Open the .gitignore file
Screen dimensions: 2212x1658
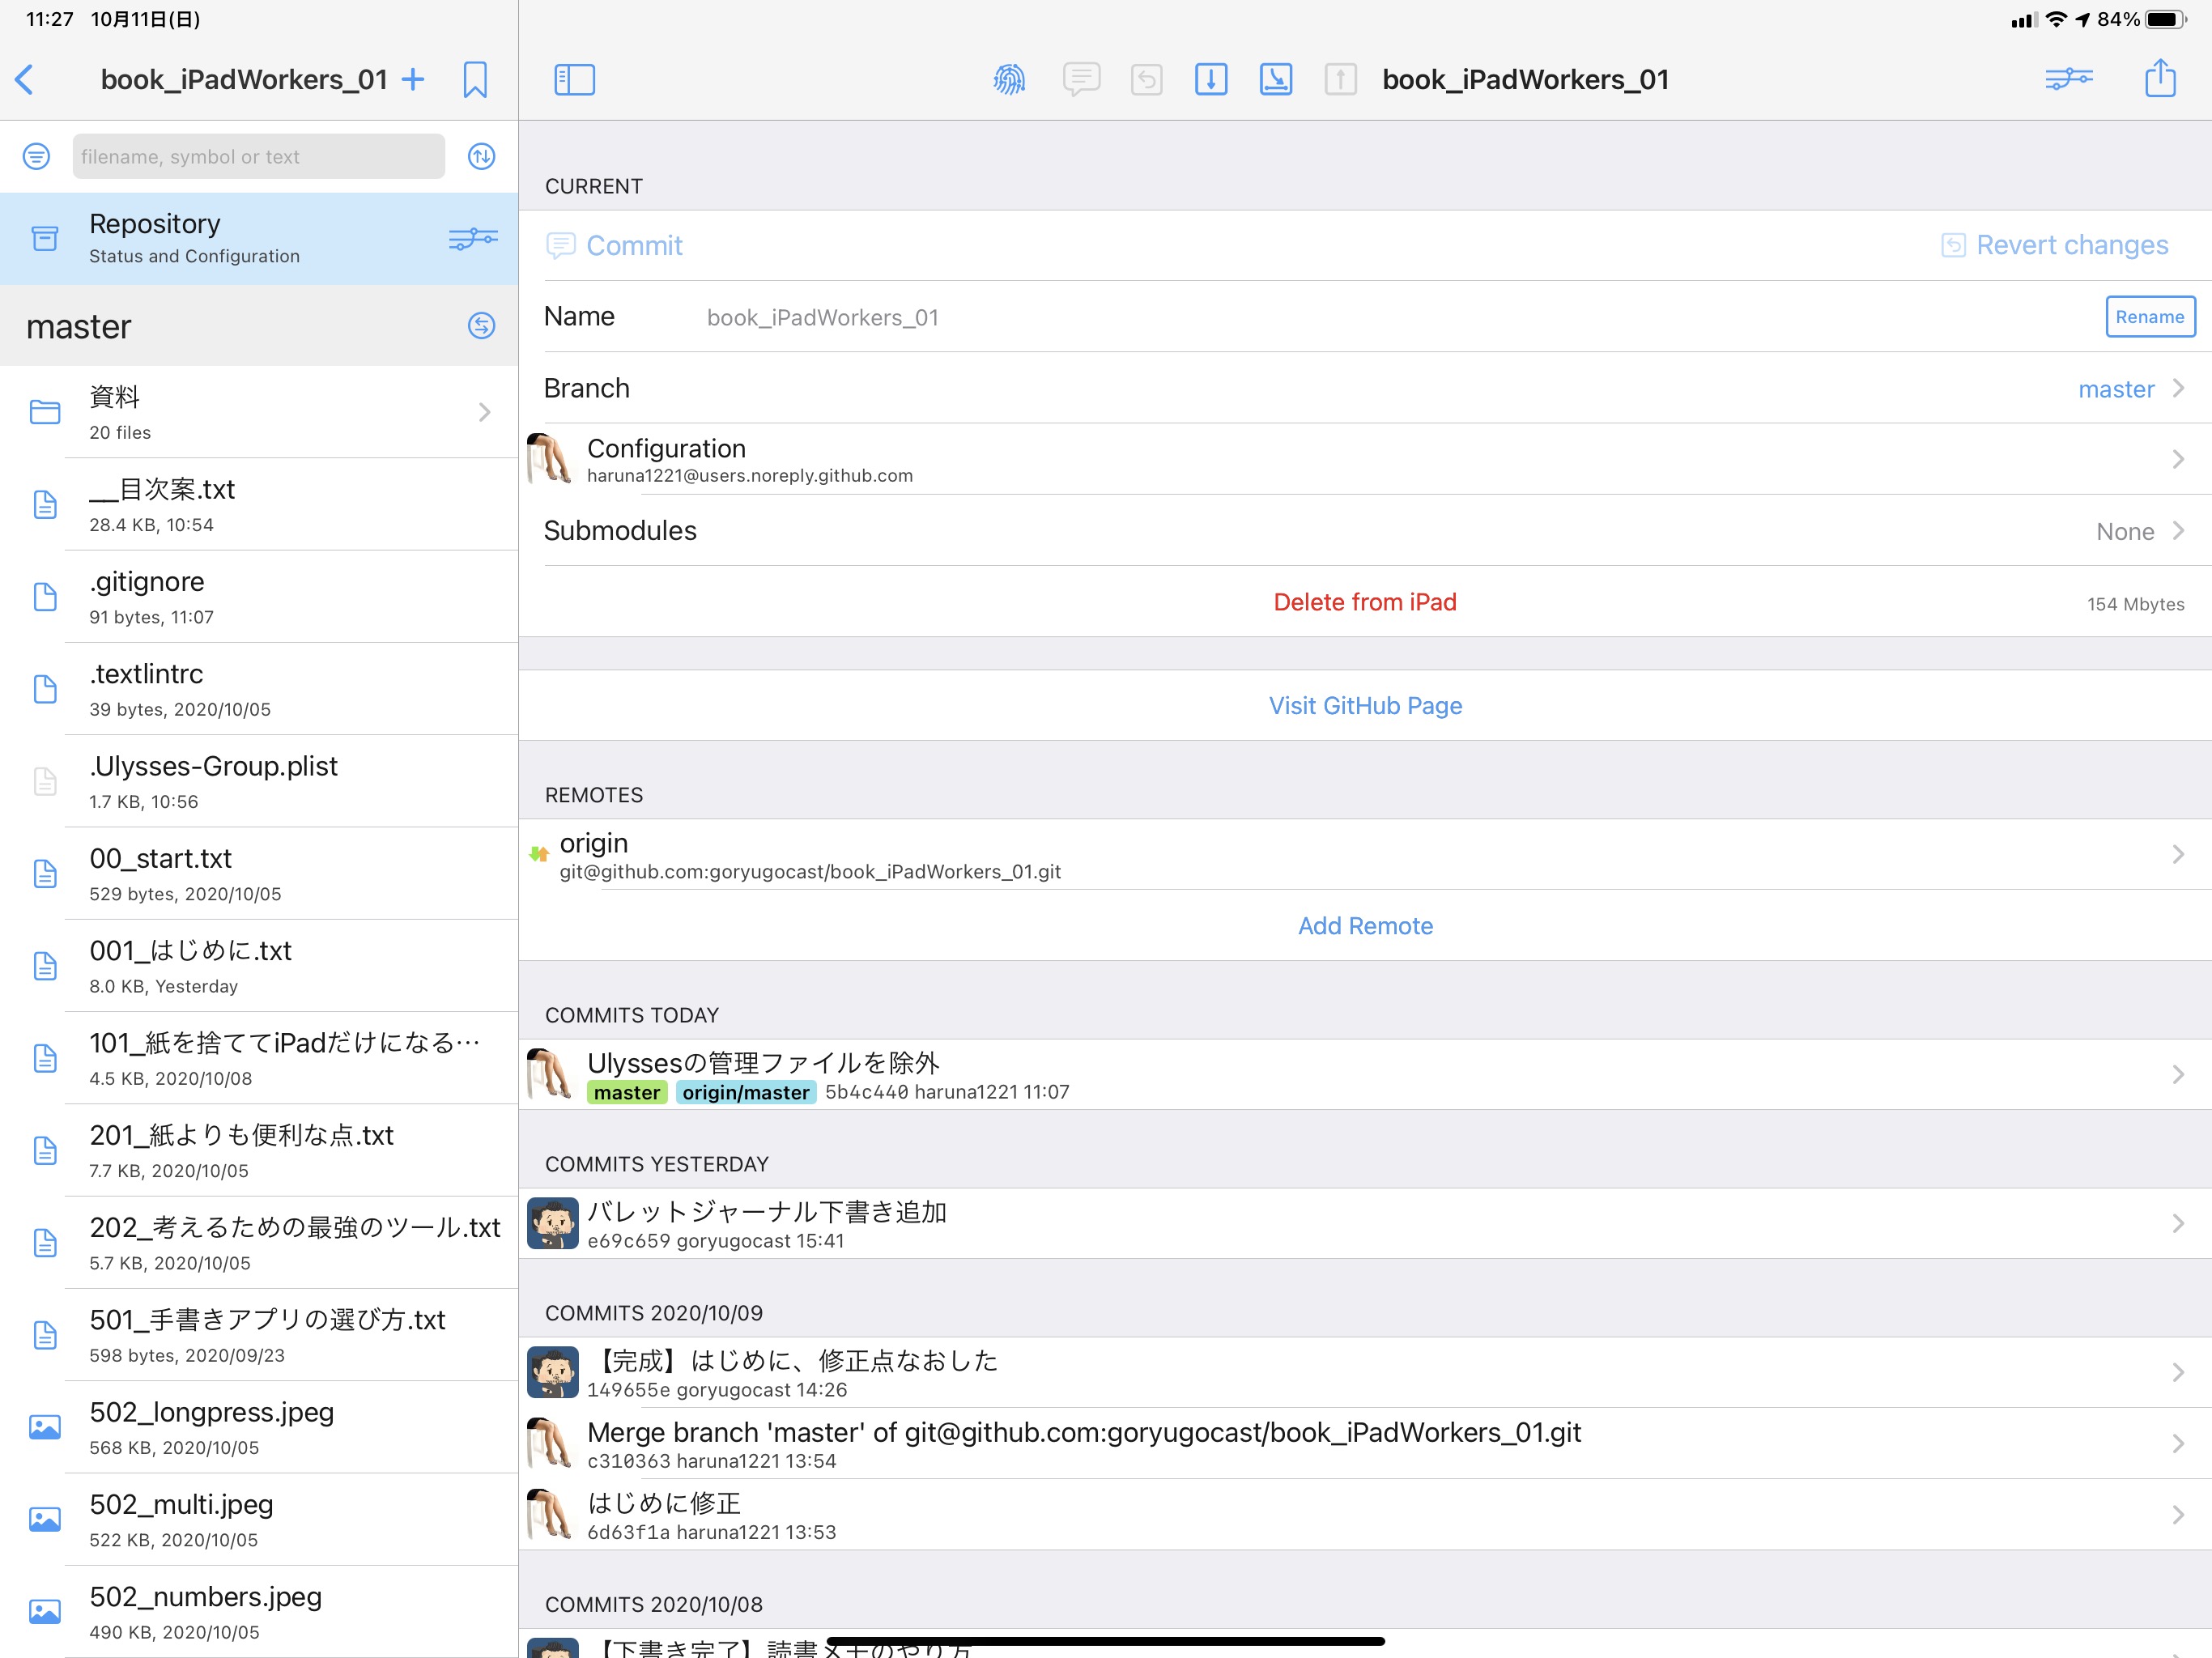(259, 597)
